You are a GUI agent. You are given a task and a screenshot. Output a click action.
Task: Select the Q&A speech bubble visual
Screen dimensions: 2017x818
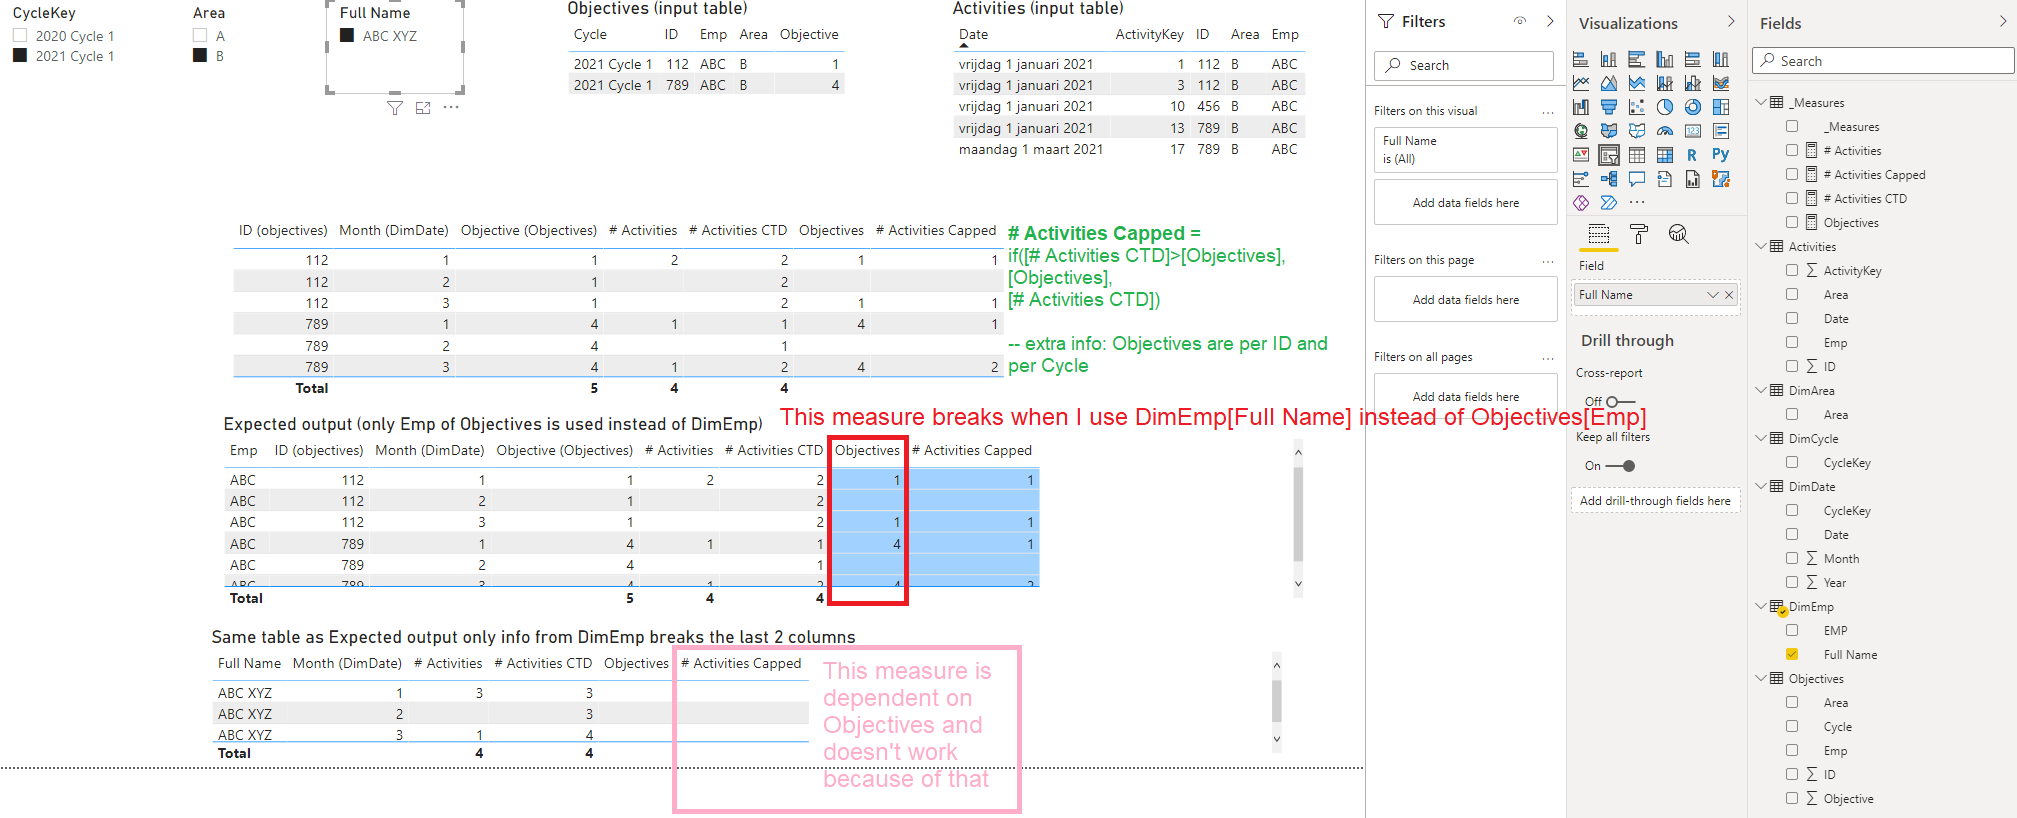coord(1637,179)
